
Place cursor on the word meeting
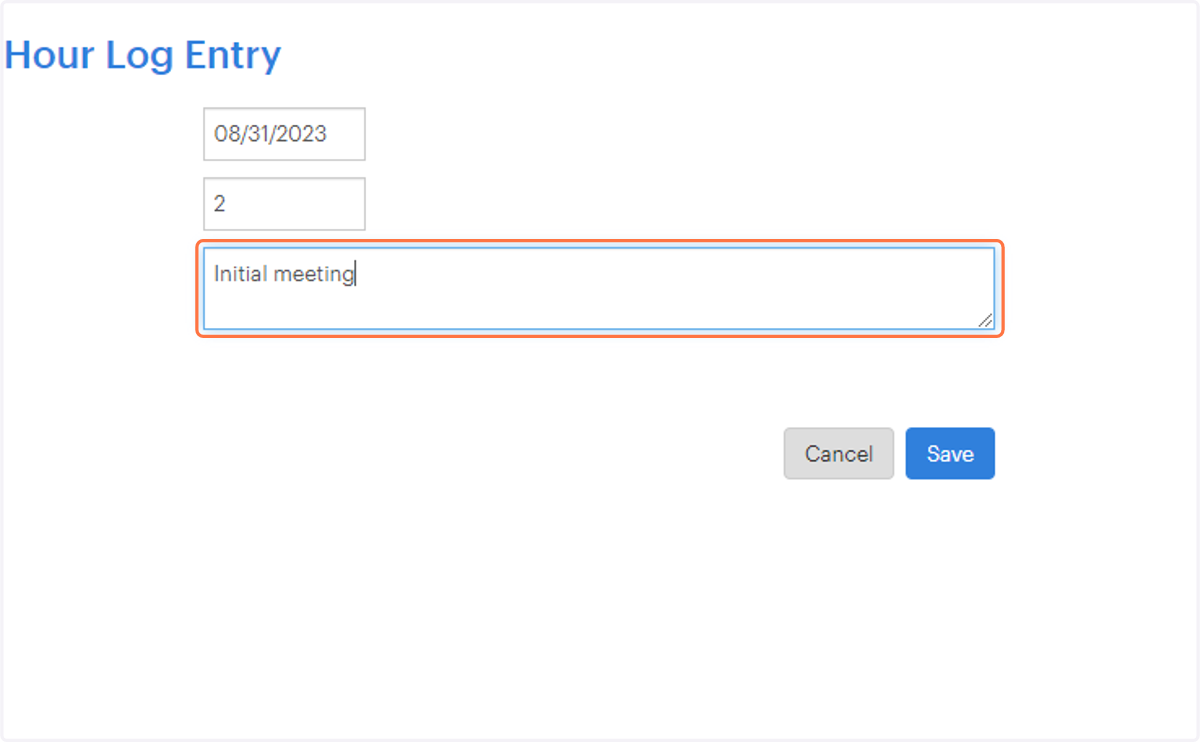tap(314, 275)
